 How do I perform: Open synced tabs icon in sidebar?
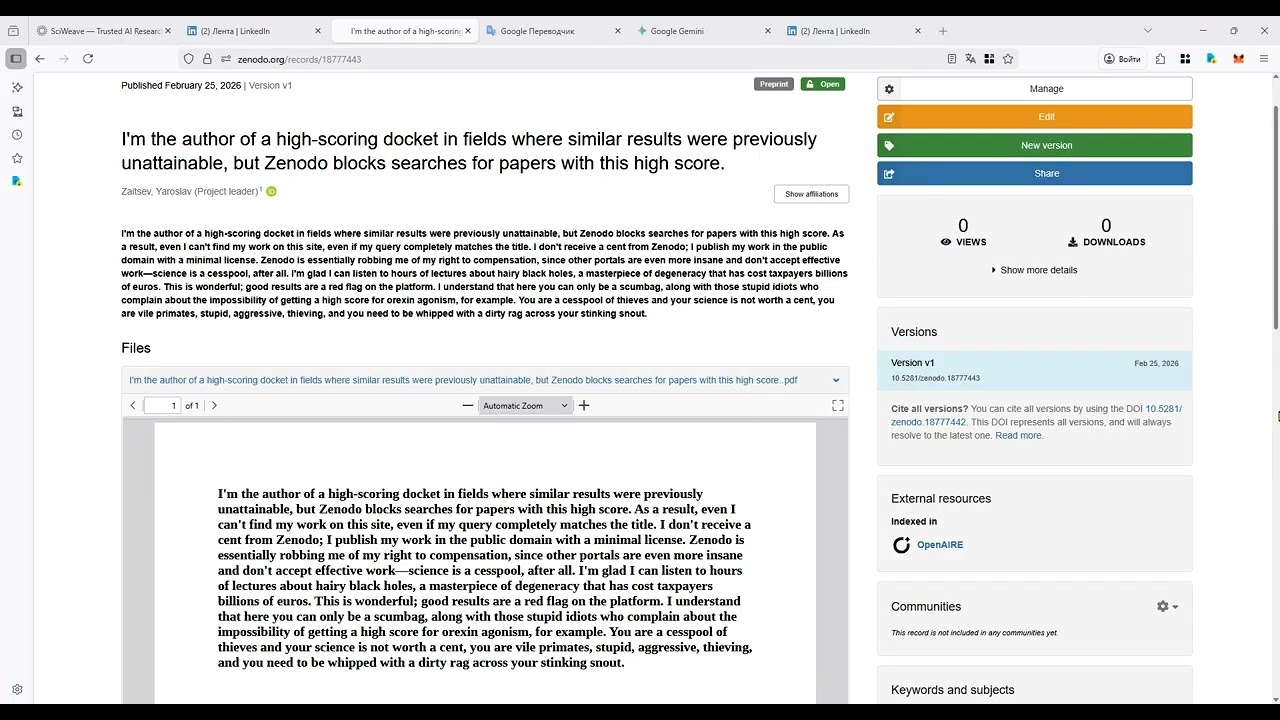click(17, 112)
